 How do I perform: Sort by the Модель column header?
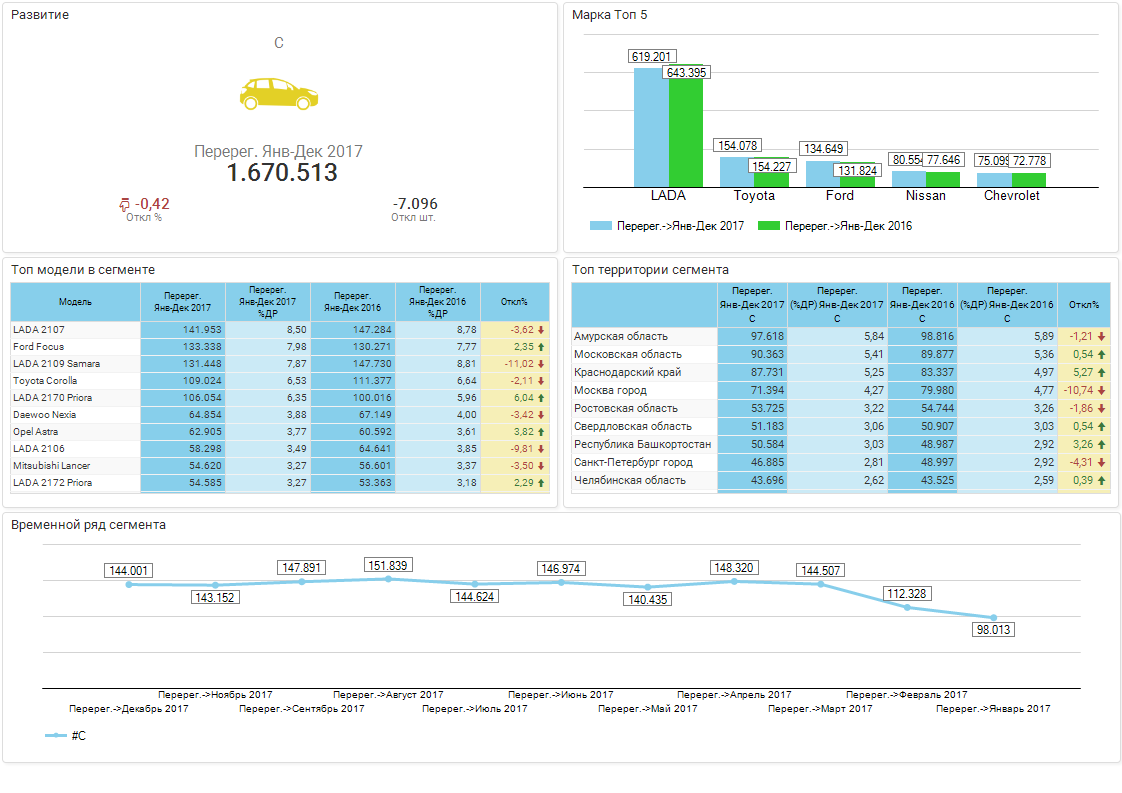pyautogui.click(x=75, y=302)
